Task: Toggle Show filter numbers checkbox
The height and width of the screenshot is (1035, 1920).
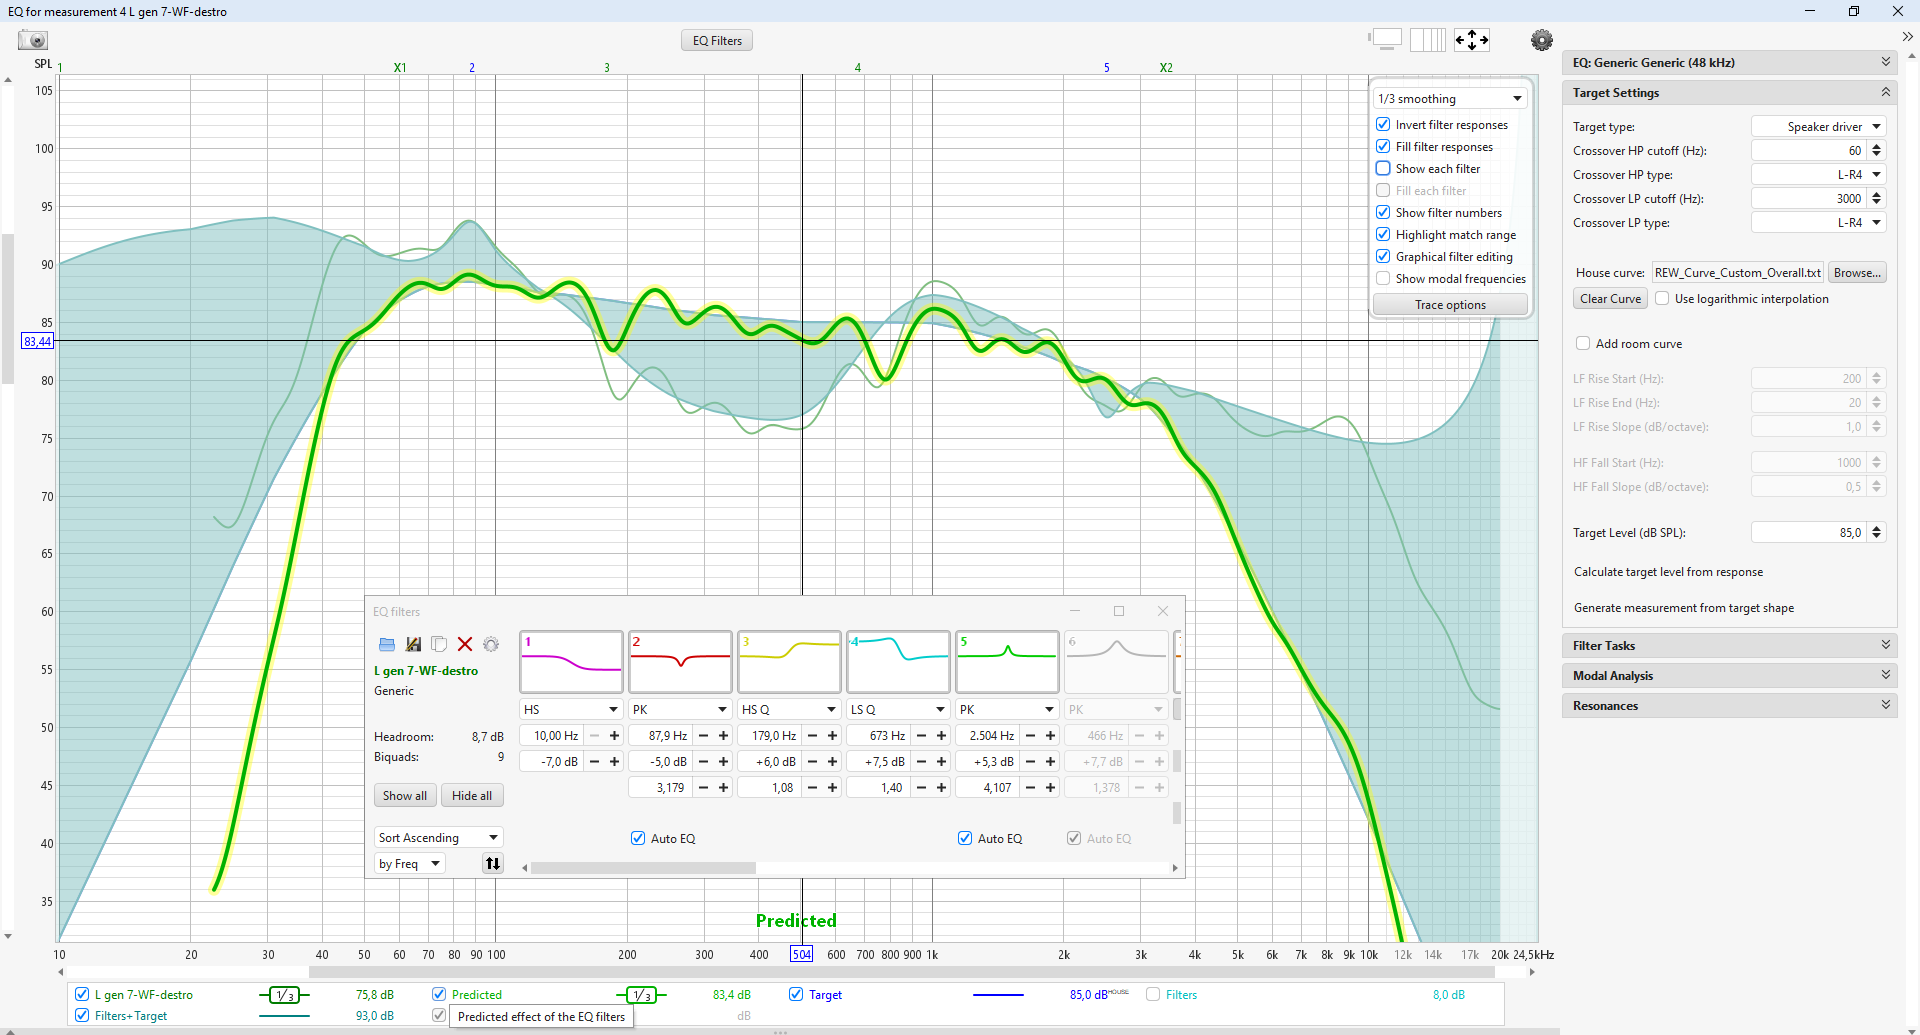Action: click(1383, 212)
